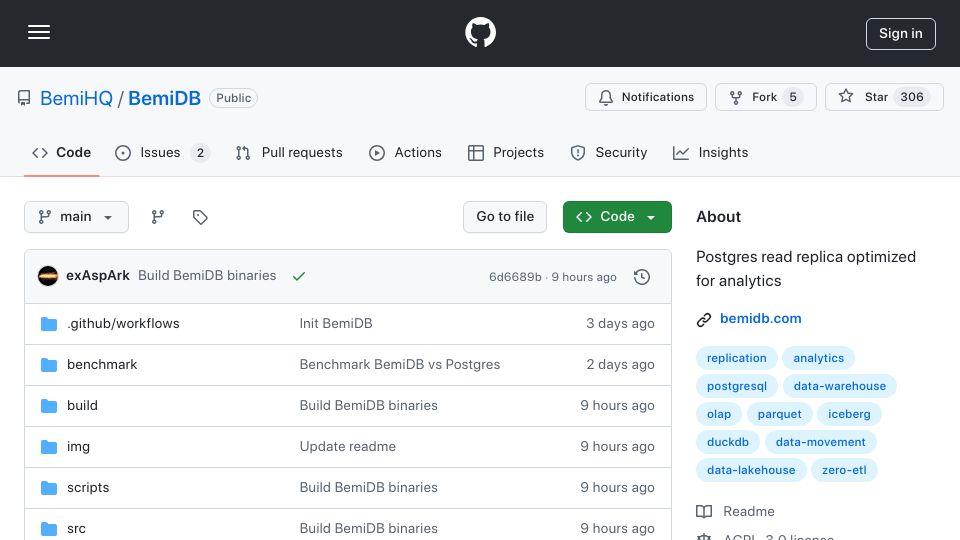Screen dimensions: 960x540
Task: Open the .github/workflows folder
Action: click(123, 323)
